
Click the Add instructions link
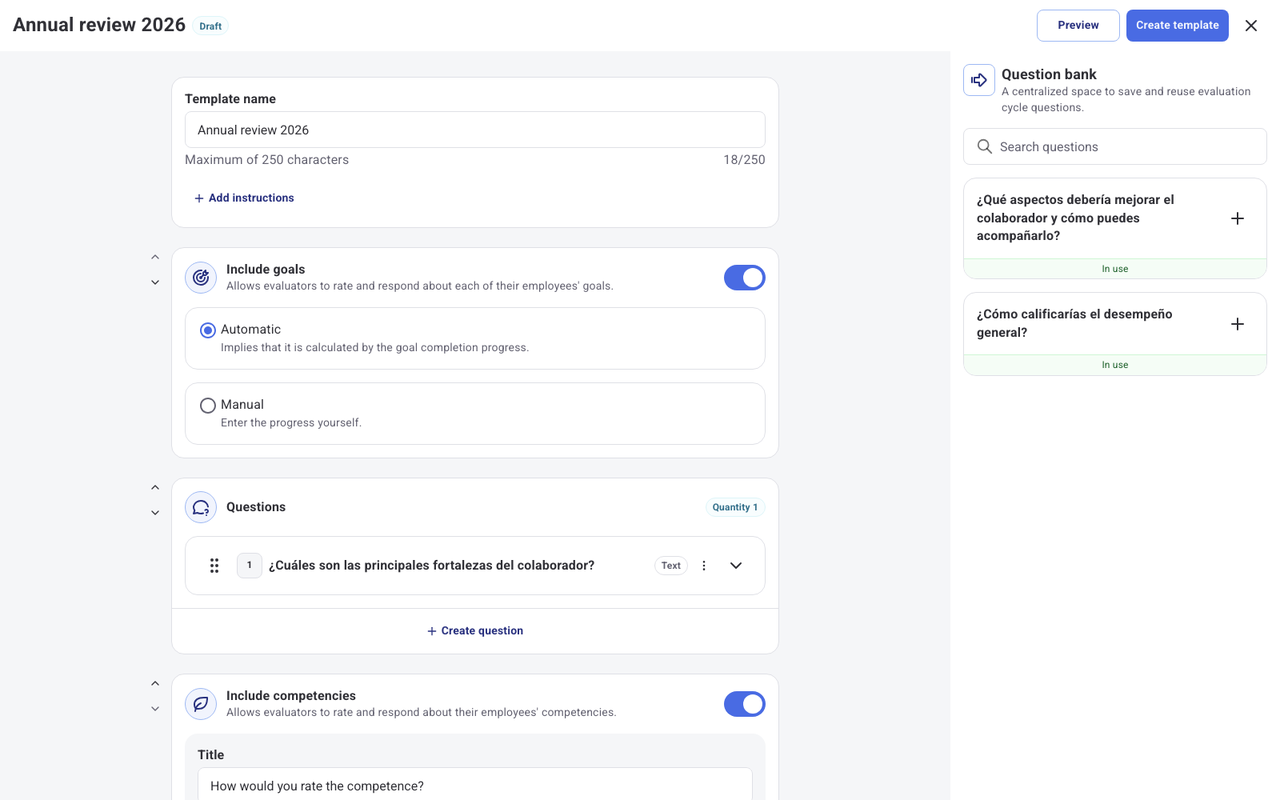click(244, 198)
